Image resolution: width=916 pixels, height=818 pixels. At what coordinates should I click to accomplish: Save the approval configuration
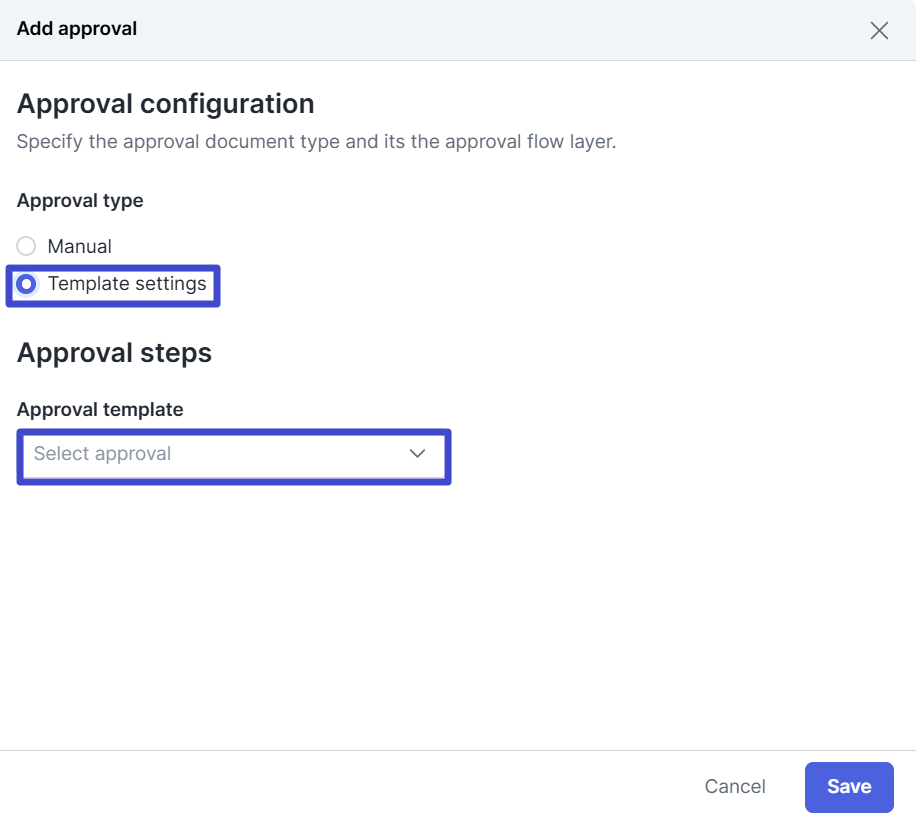[x=849, y=786]
